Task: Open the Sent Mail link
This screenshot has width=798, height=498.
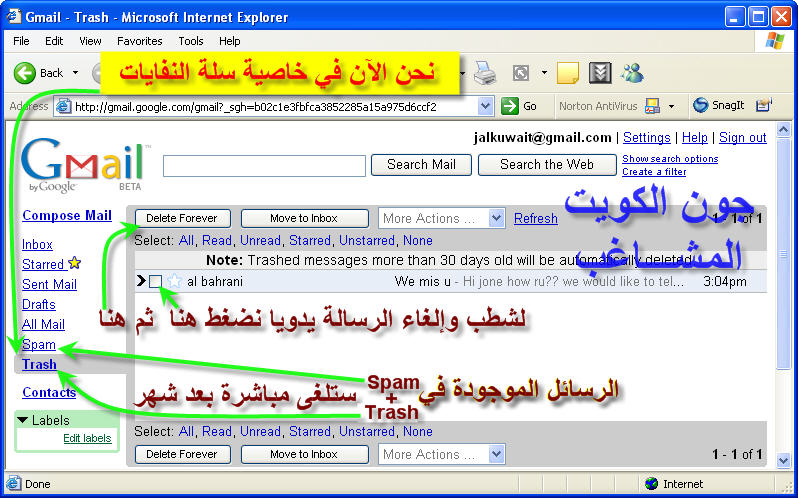Action: [49, 284]
